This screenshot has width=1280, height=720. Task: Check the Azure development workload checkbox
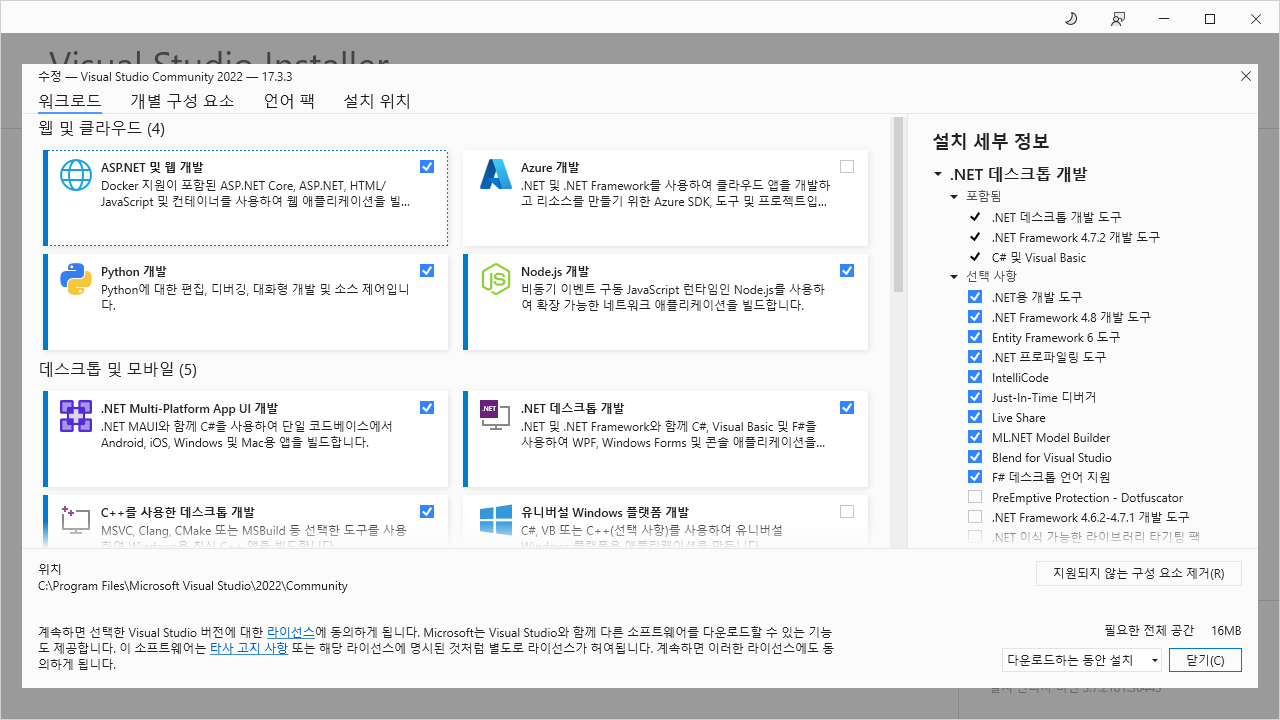[847, 167]
